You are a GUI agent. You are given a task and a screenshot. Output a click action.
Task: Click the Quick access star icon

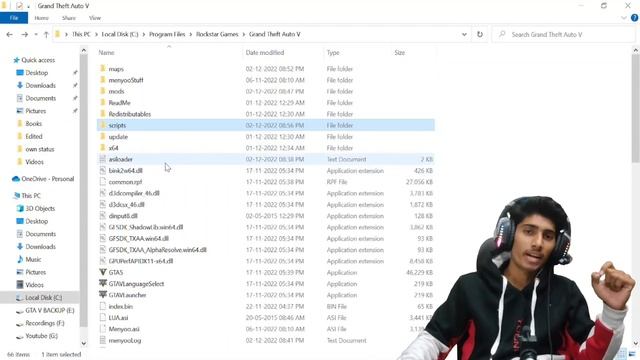pyautogui.click(x=16, y=60)
